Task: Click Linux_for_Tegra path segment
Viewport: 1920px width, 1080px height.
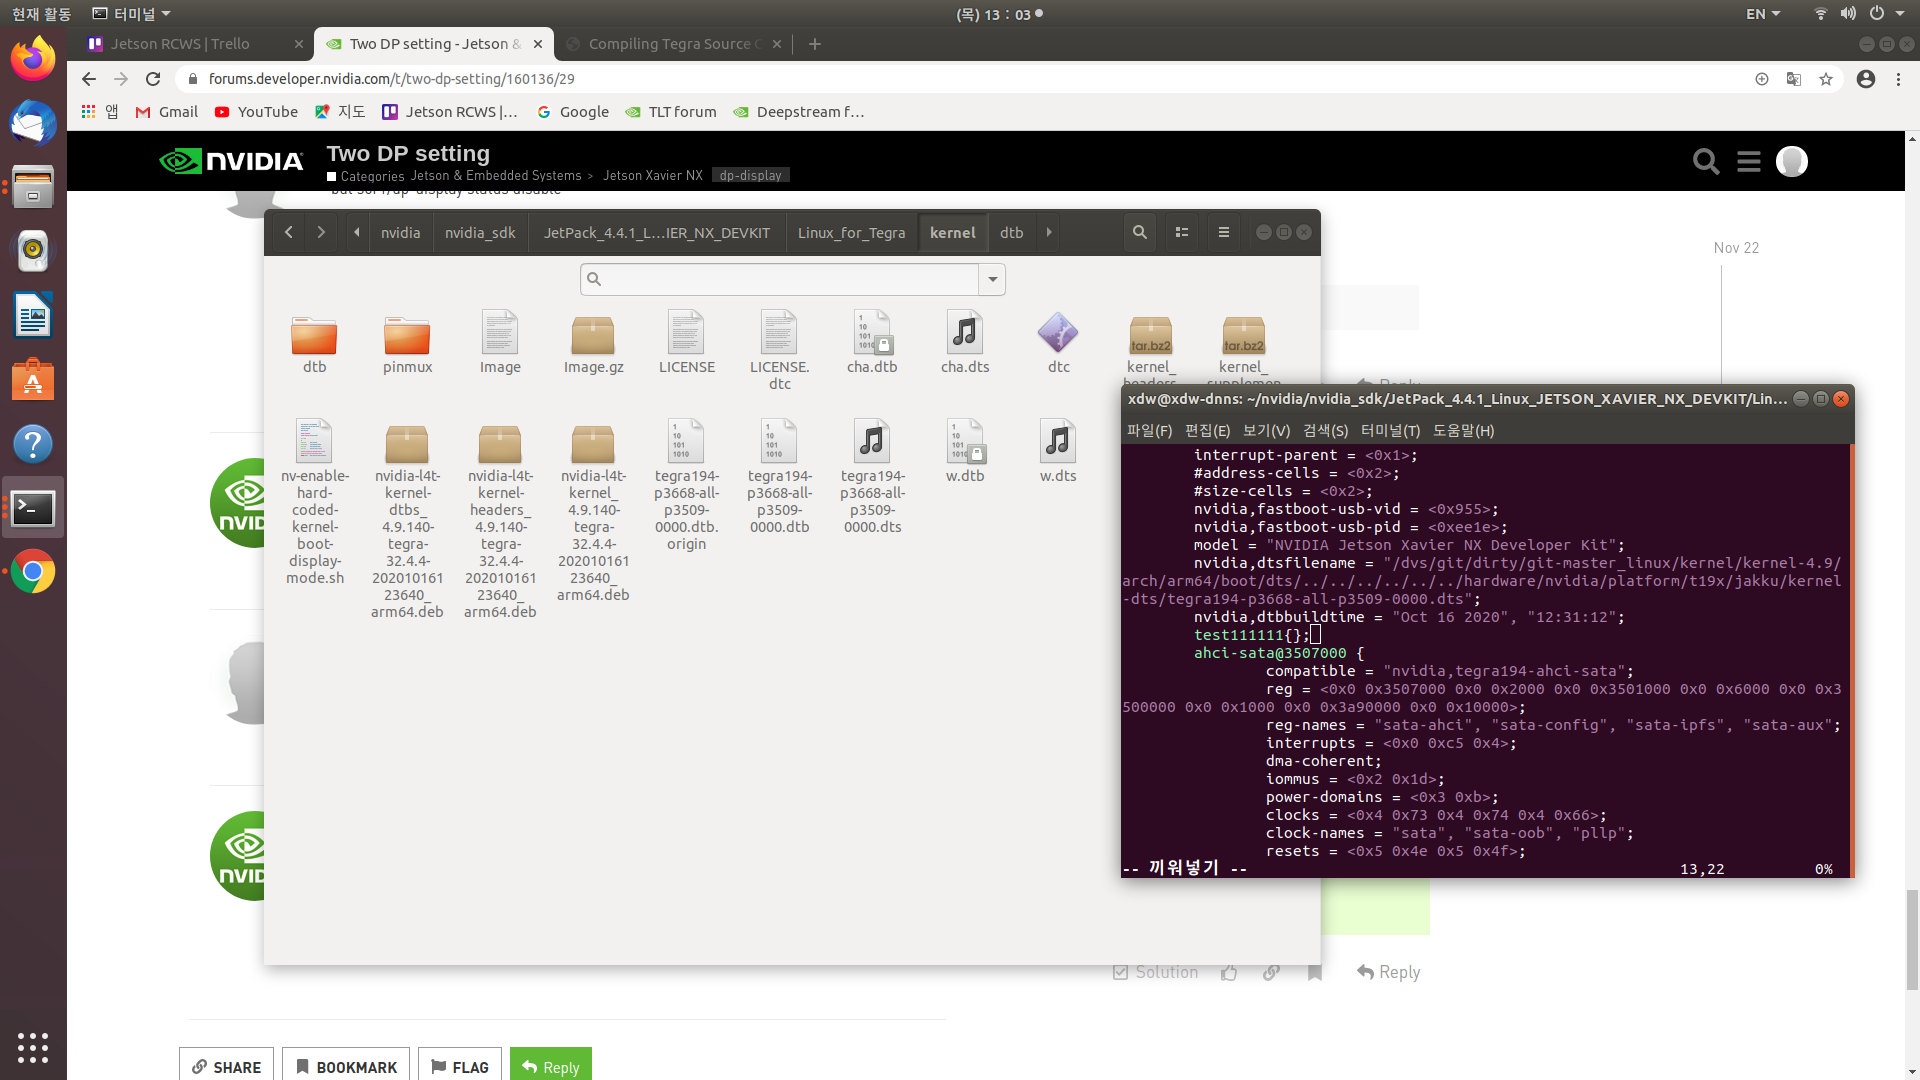Action: coord(851,232)
